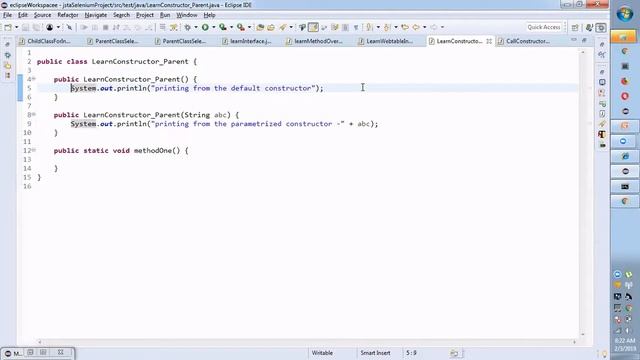The image size is (640, 360).
Task: Click methodOne in line 12
Action: coord(153,151)
